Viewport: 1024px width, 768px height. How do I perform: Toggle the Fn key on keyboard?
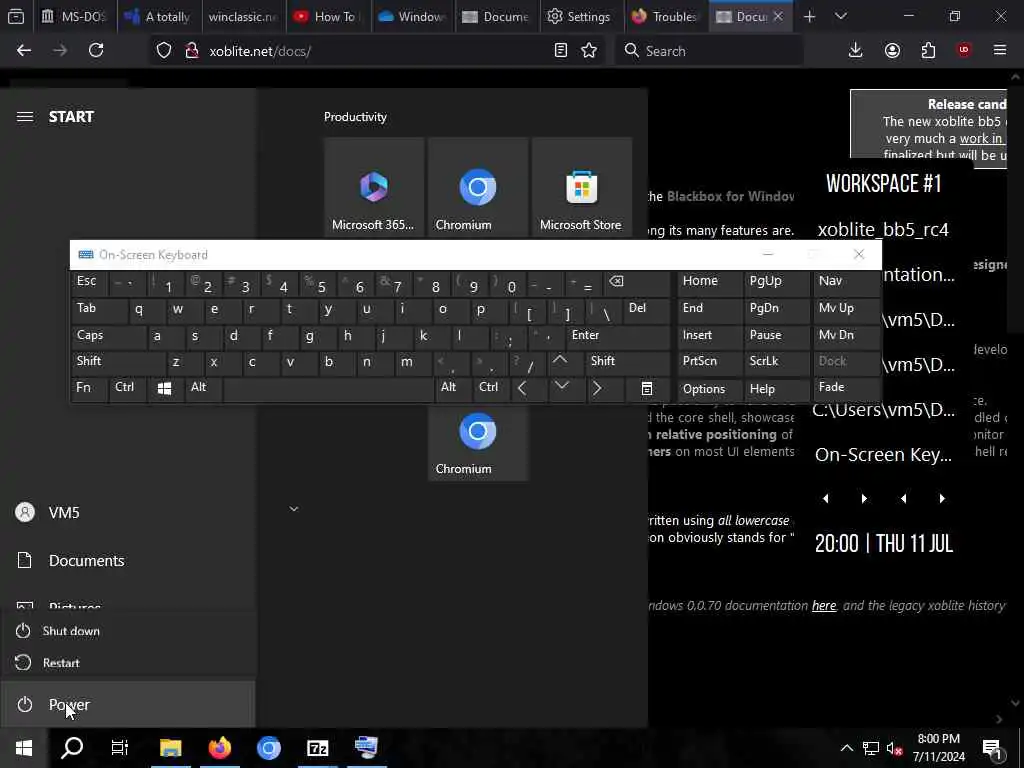tap(89, 388)
